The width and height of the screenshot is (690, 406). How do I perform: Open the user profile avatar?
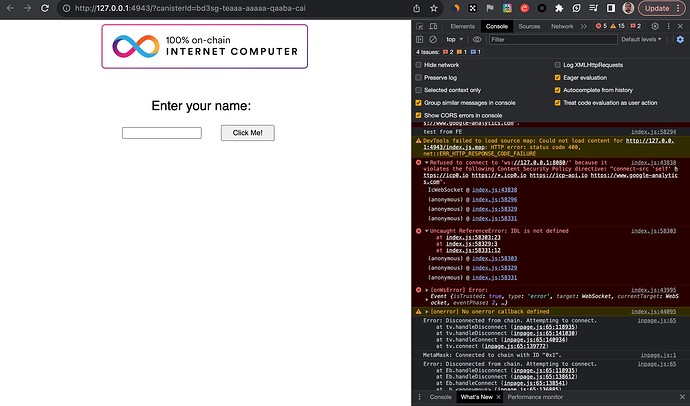point(628,8)
